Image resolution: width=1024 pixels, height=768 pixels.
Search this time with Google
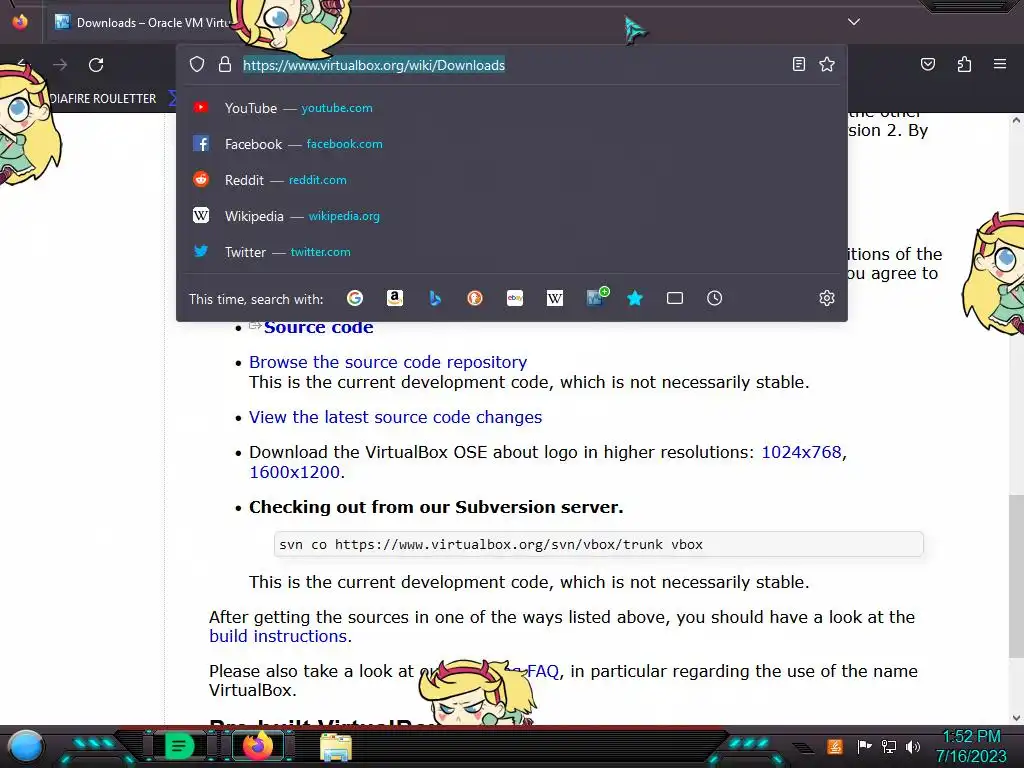coord(355,298)
